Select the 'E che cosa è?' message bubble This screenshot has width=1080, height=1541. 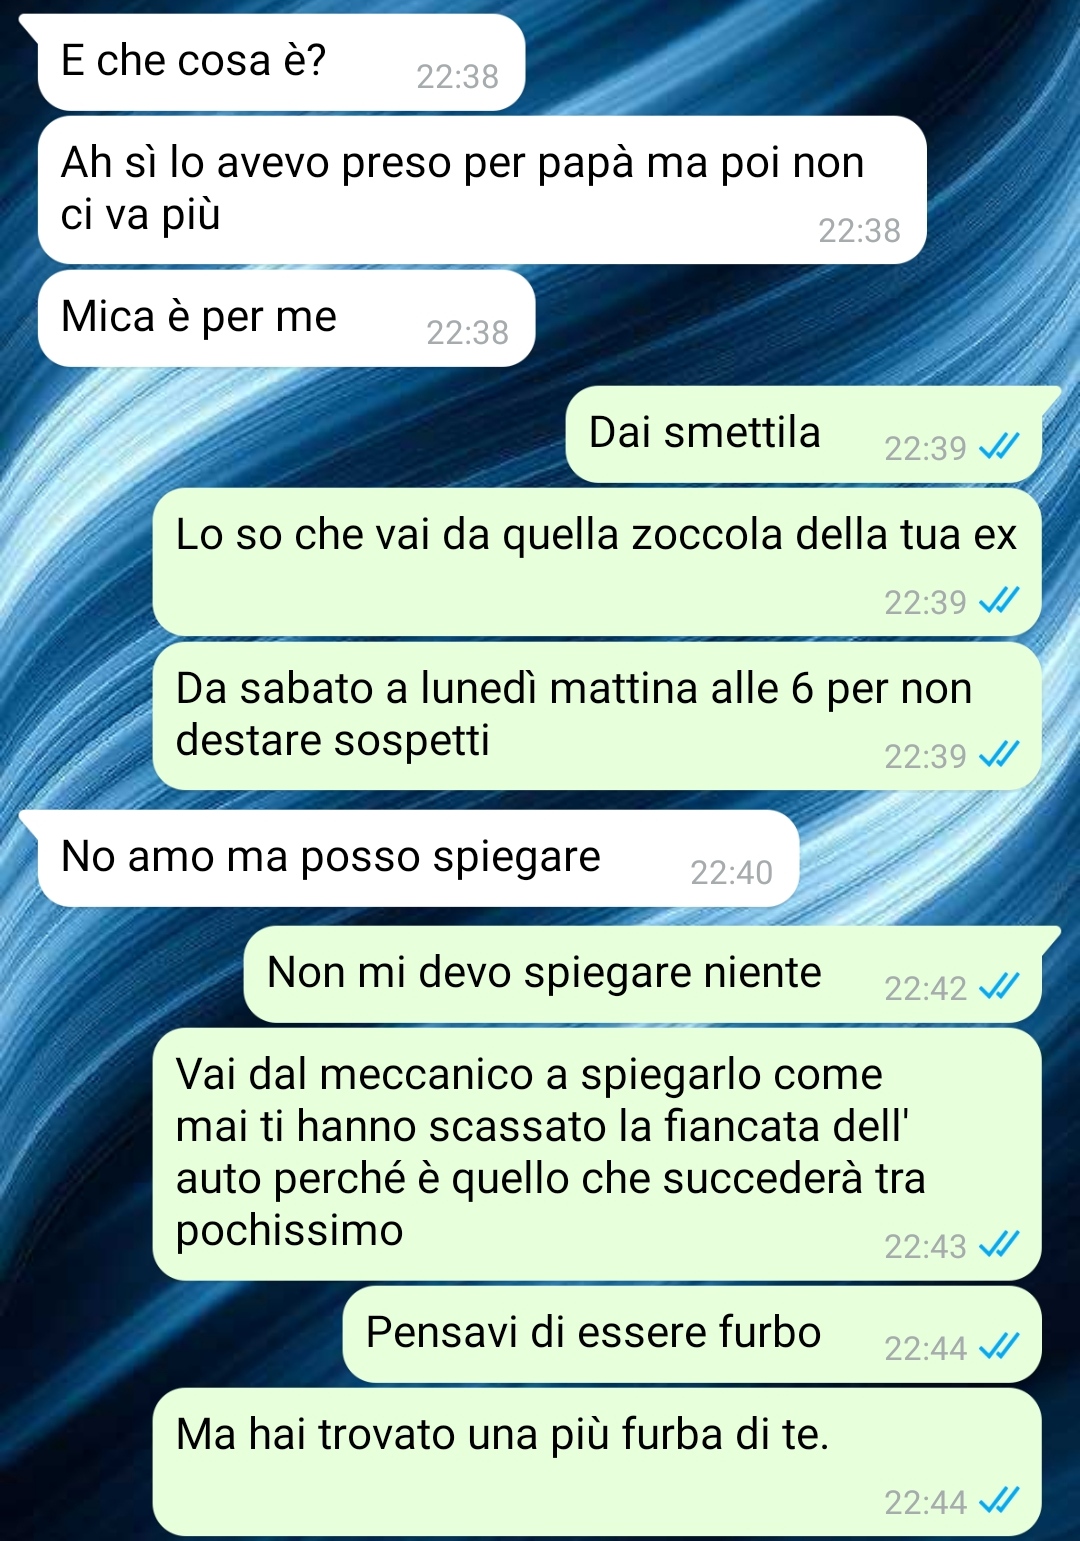pos(281,62)
